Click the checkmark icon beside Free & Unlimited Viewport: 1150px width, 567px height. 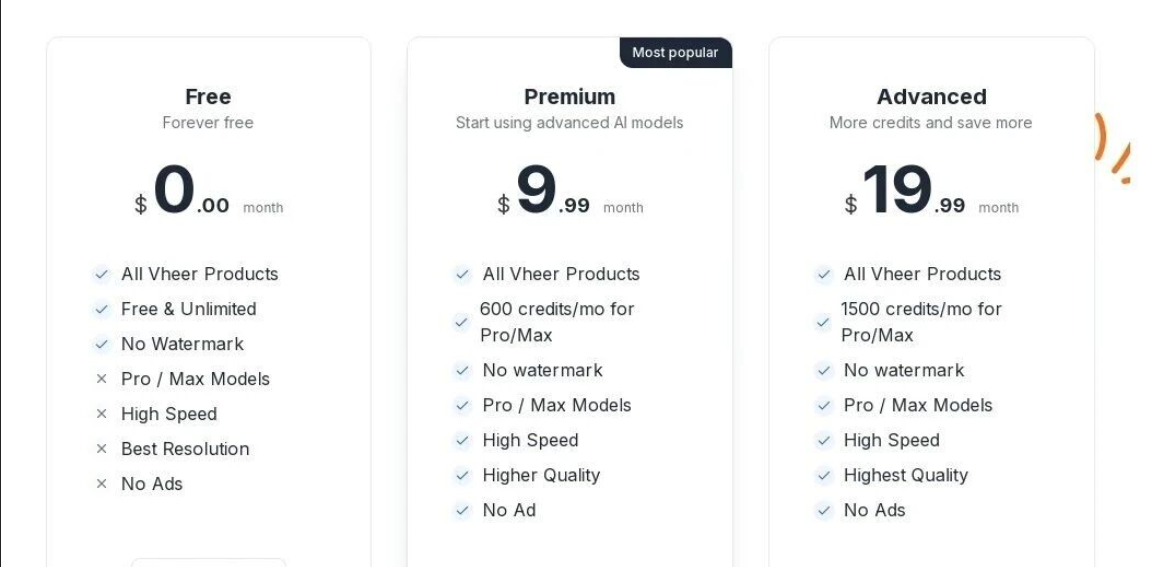101,309
